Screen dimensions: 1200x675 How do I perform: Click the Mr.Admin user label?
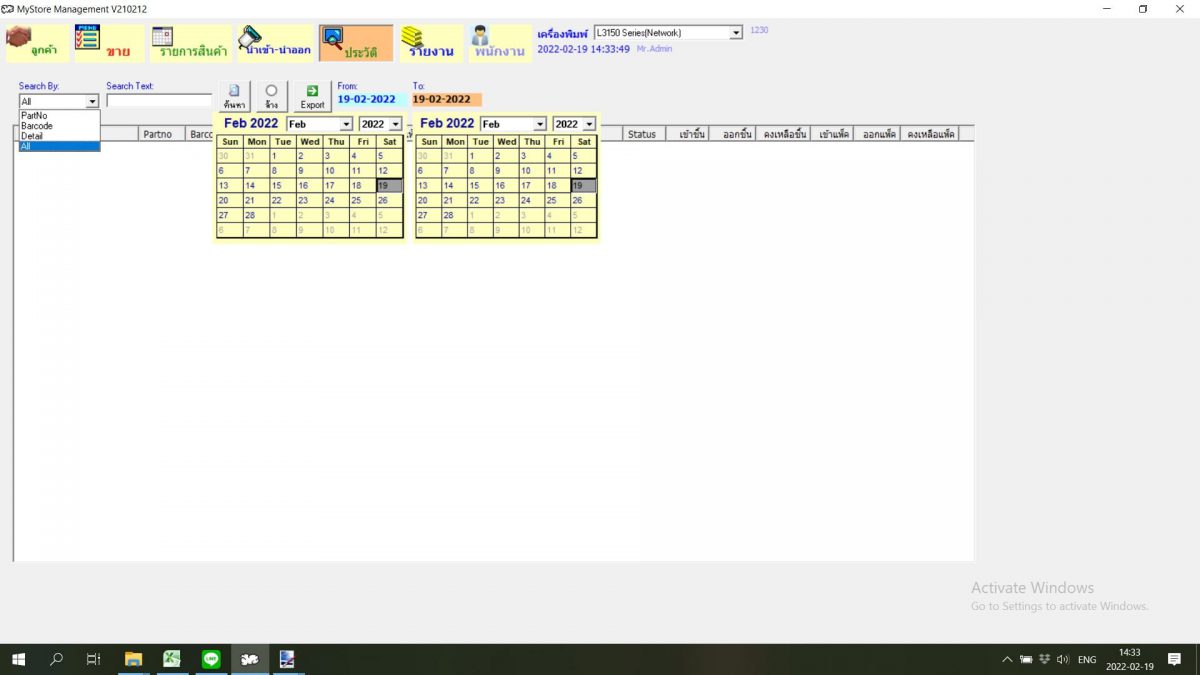click(655, 49)
